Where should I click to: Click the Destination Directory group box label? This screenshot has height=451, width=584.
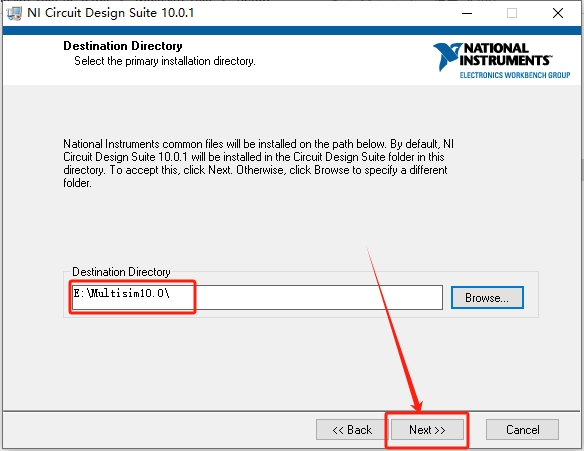(x=121, y=272)
